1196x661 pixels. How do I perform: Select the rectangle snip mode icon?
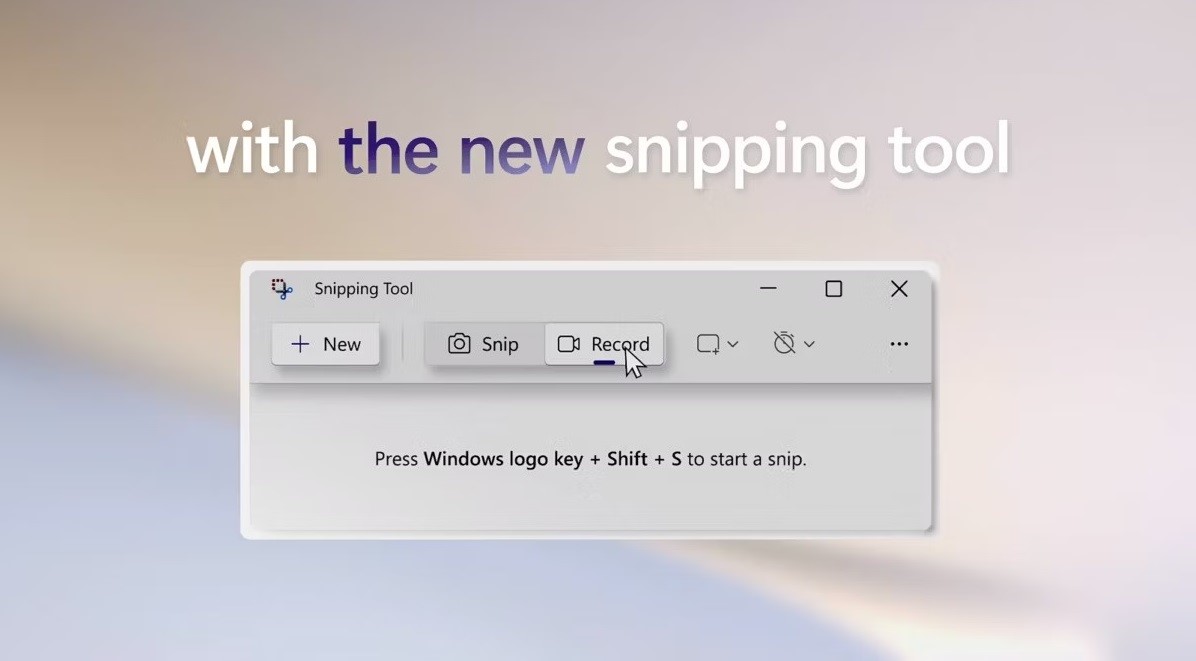[708, 344]
